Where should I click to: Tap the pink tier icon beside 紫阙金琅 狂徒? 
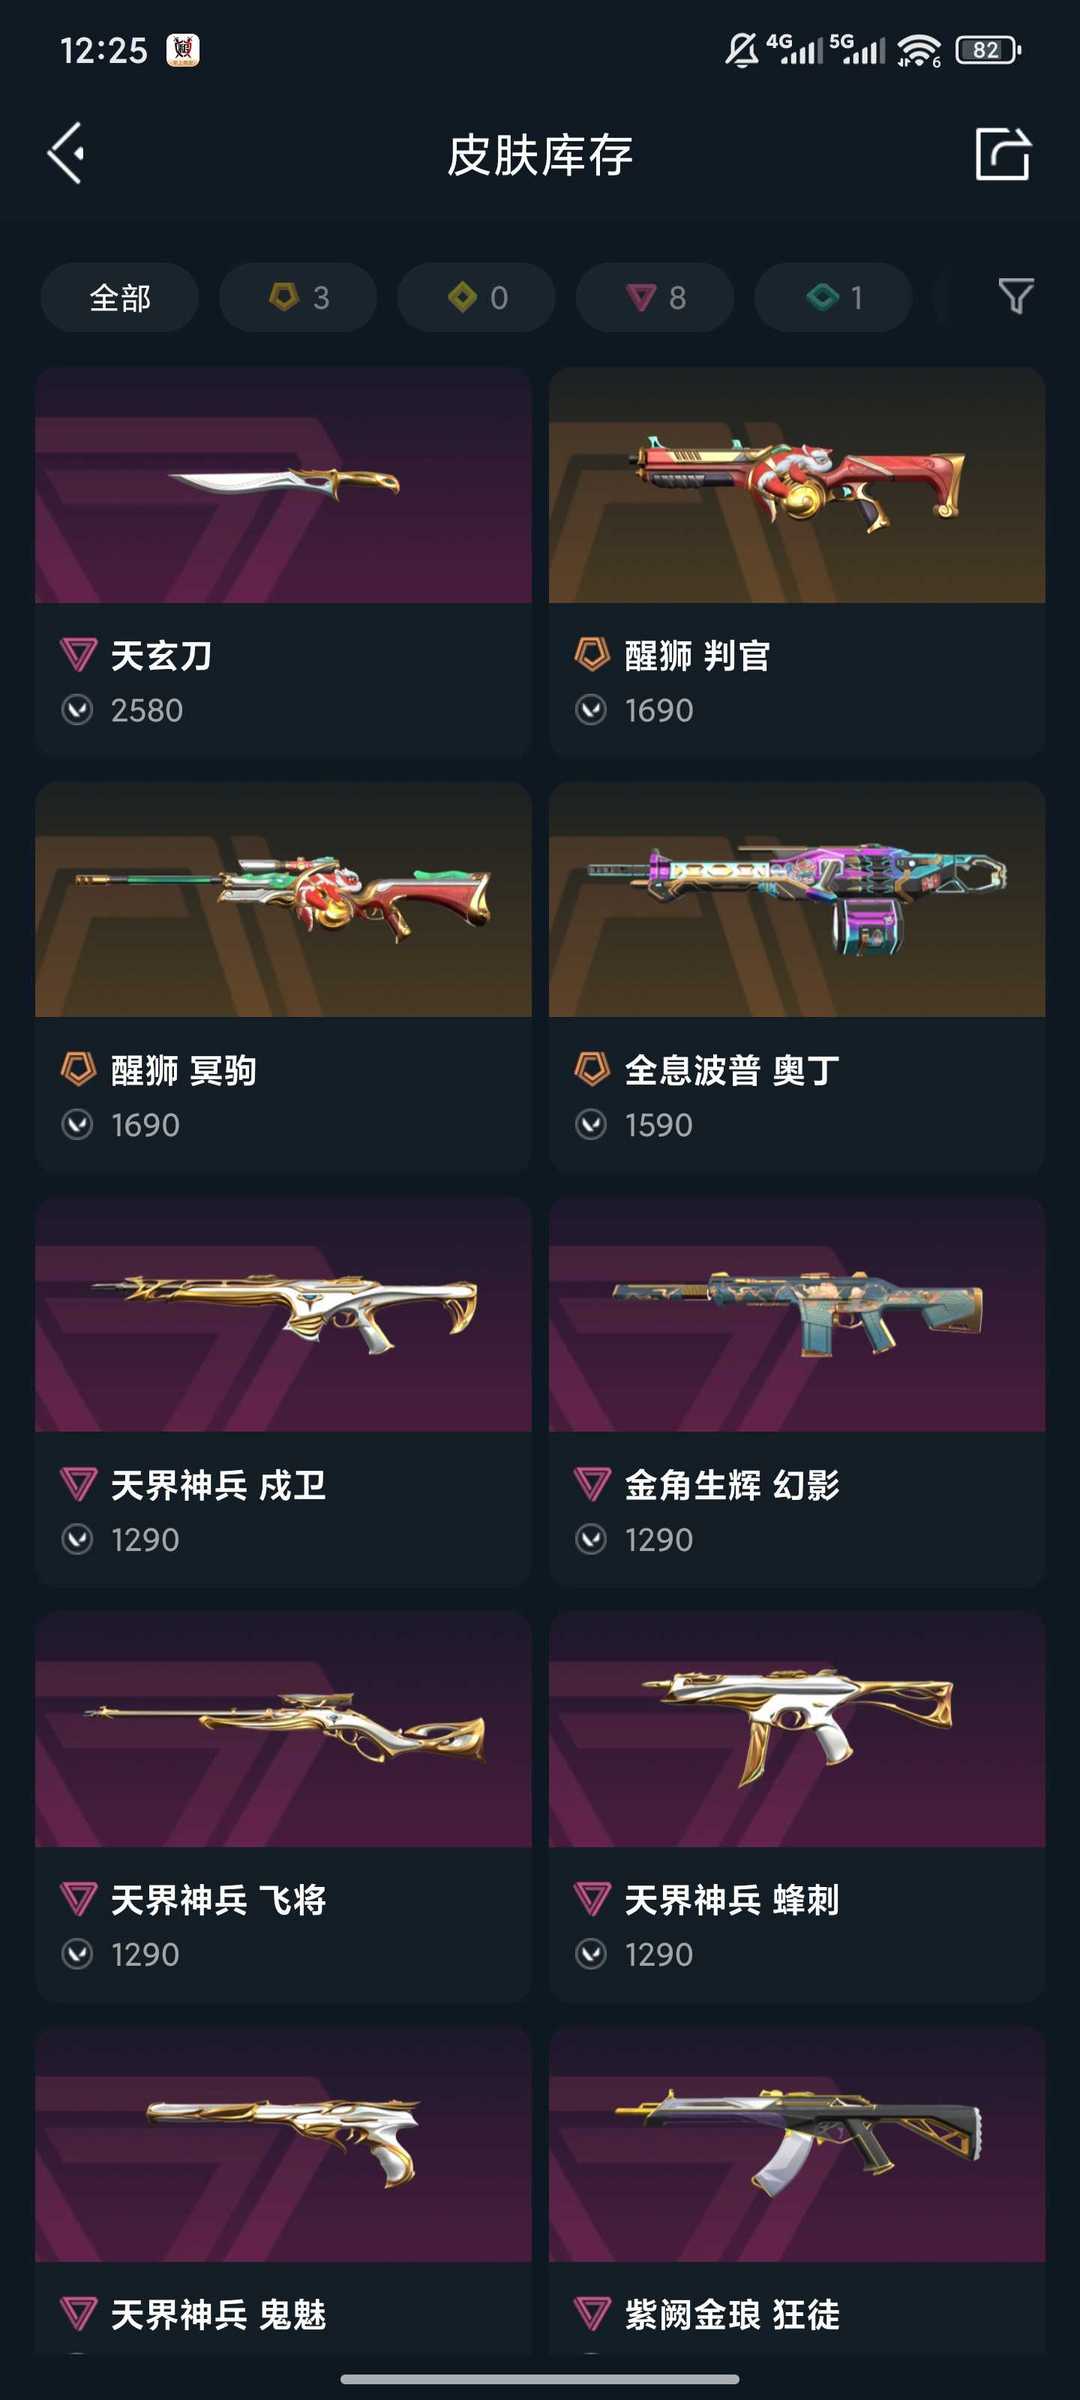pyautogui.click(x=592, y=2314)
